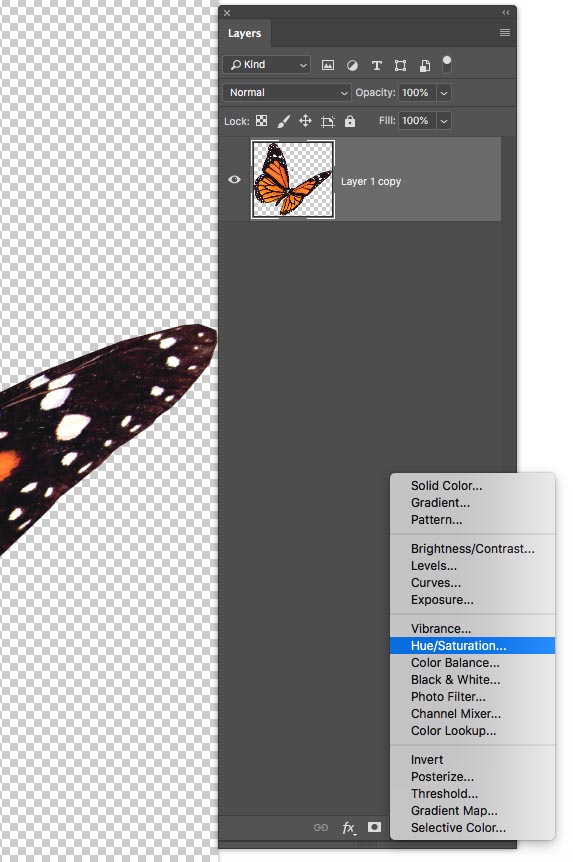Filter for type layers icon
The width and height of the screenshot is (573, 862).
point(377,65)
